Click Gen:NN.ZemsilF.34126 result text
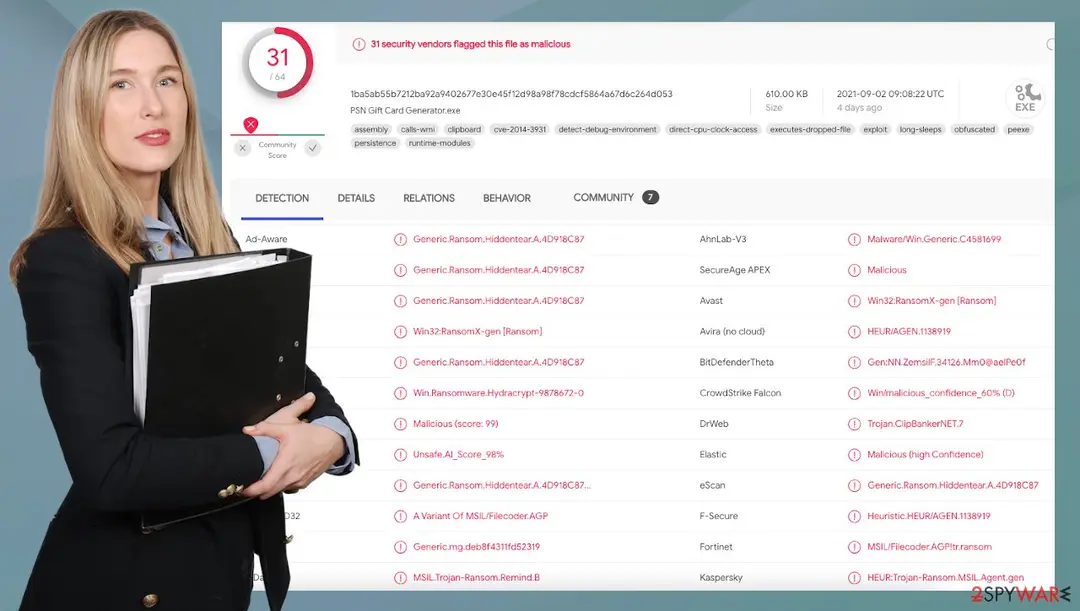The width and height of the screenshot is (1080, 611). tap(946, 362)
